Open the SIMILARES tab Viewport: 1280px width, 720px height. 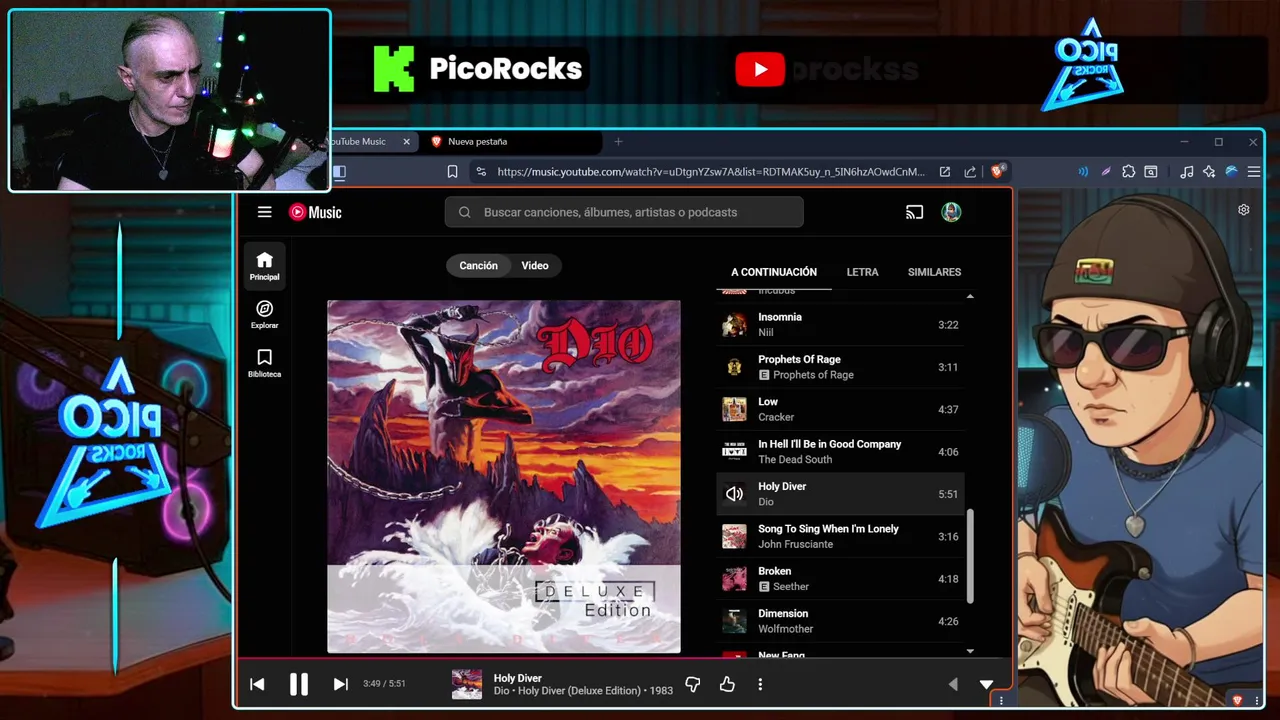tap(934, 272)
